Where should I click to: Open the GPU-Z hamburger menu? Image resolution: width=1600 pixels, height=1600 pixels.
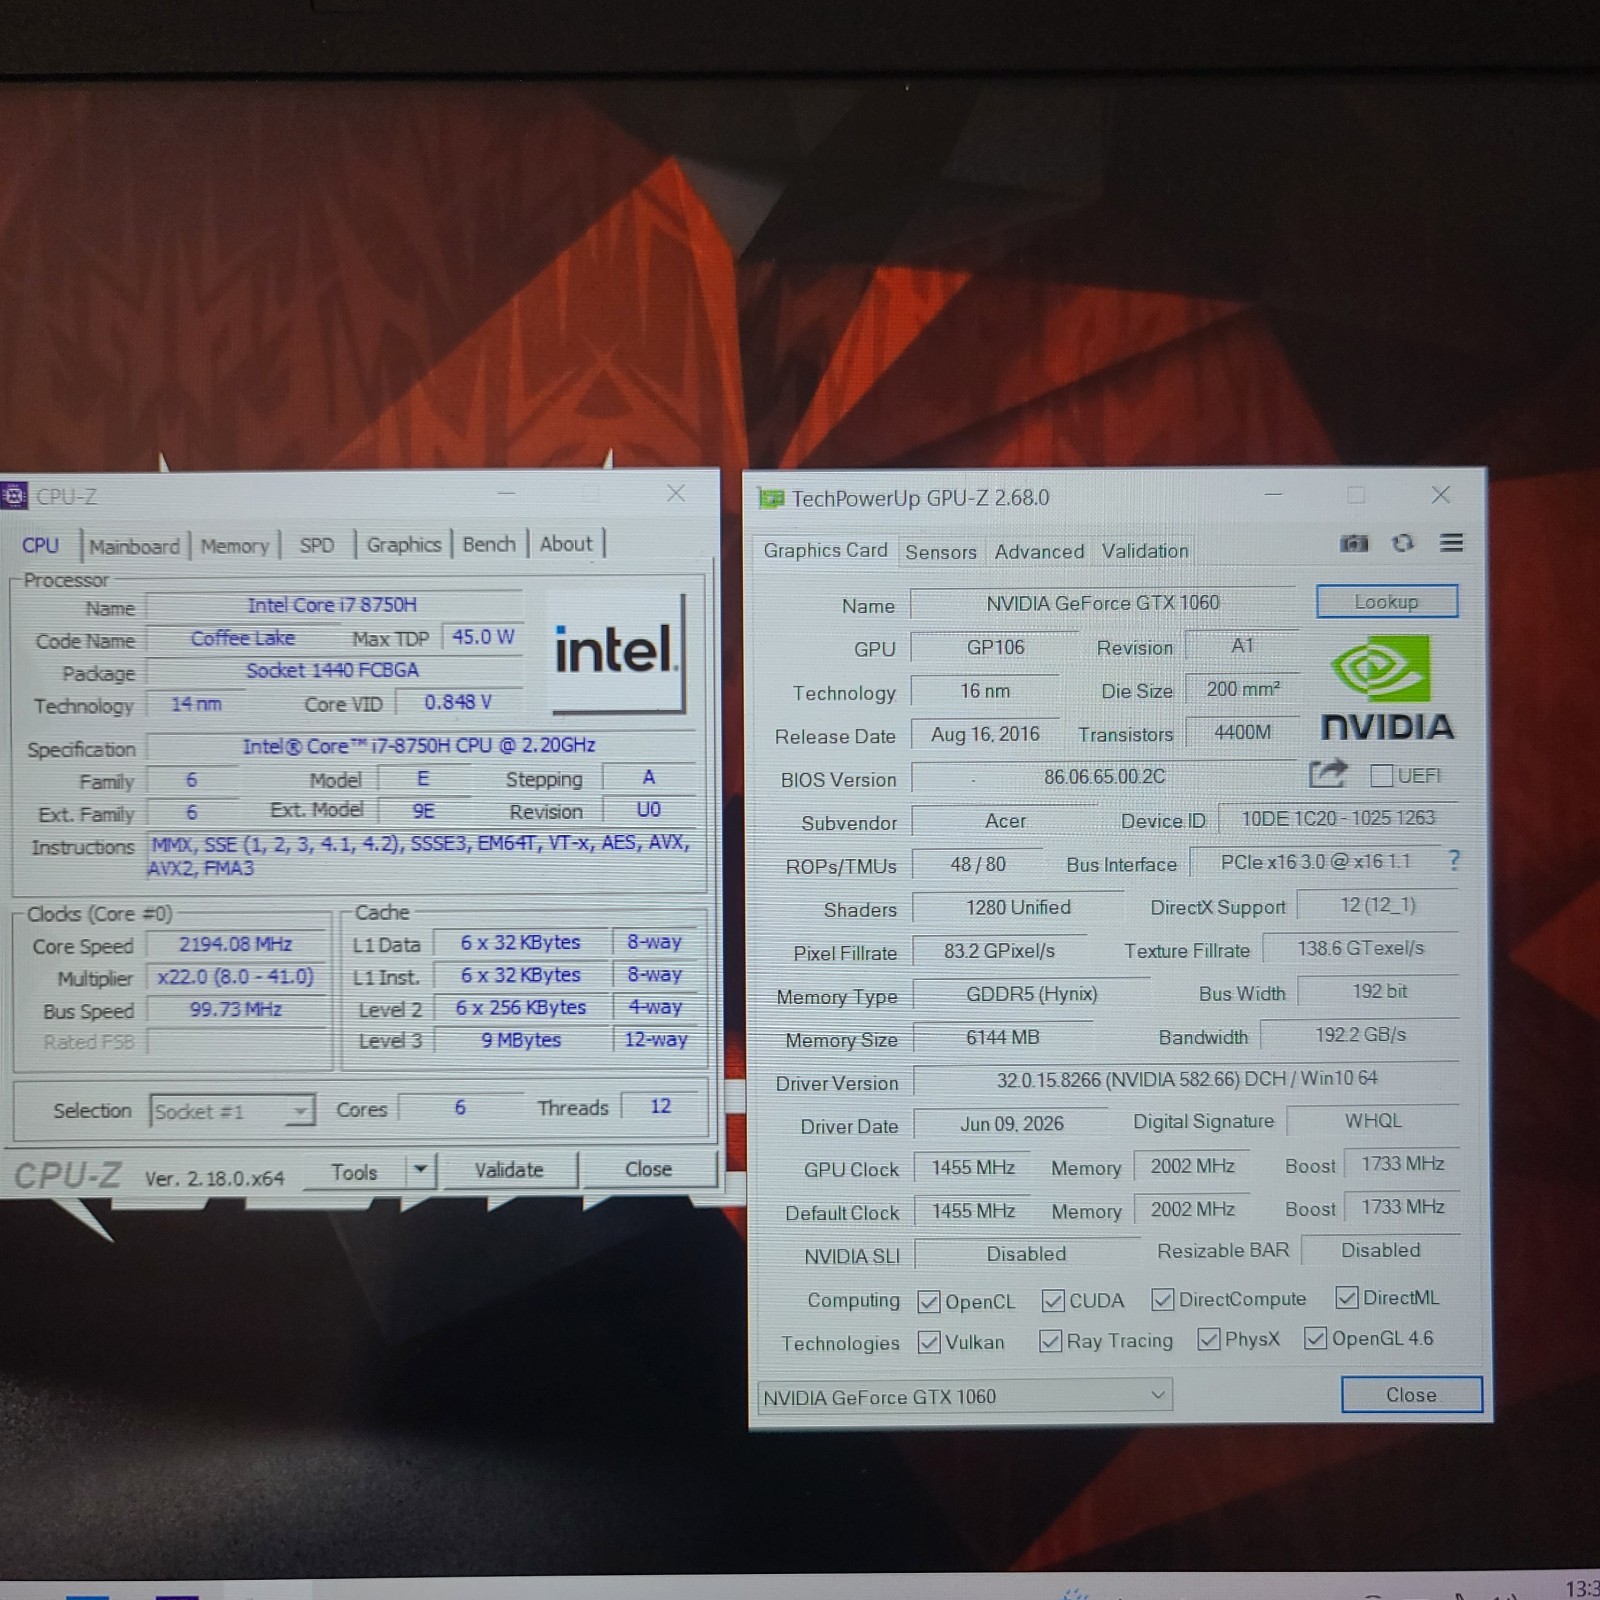click(x=1451, y=542)
